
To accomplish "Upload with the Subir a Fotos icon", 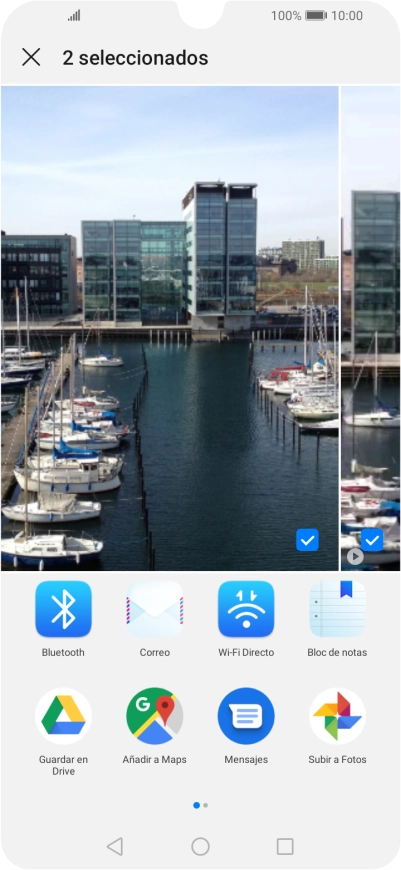I will pyautogui.click(x=337, y=716).
